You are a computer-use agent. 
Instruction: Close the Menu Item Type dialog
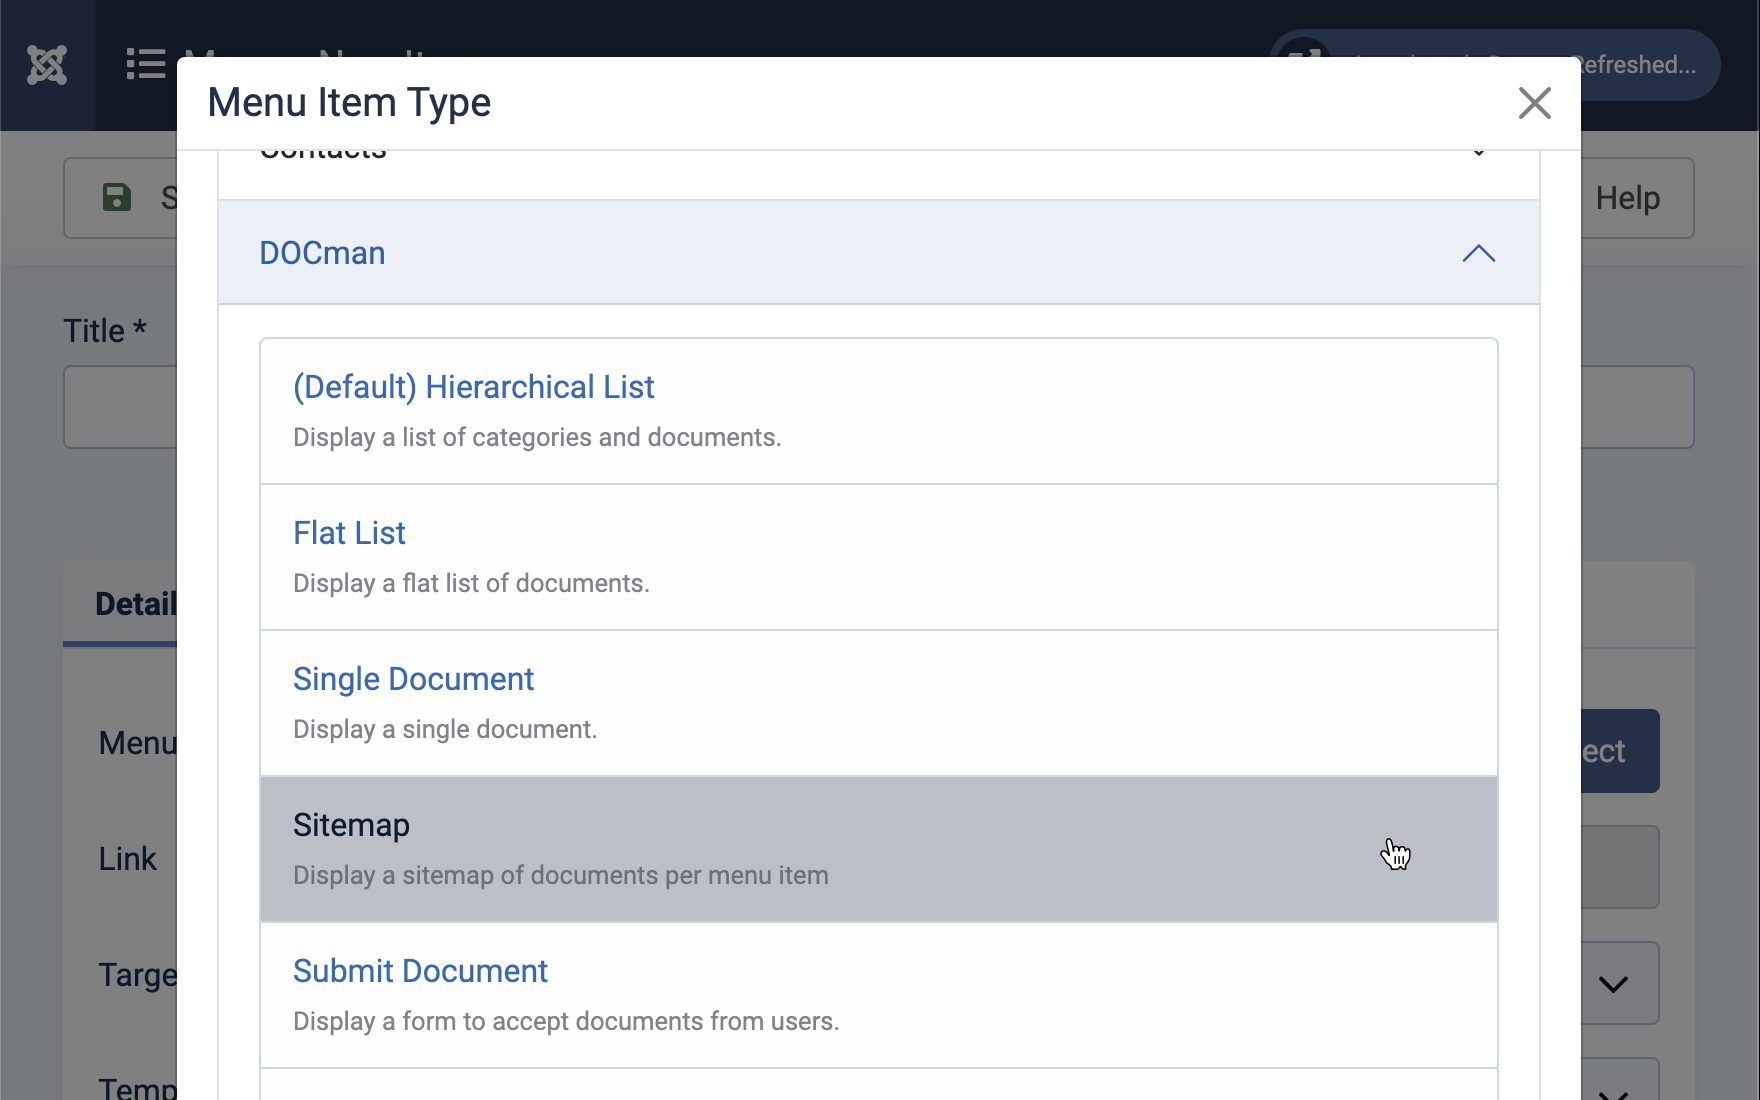(1534, 103)
